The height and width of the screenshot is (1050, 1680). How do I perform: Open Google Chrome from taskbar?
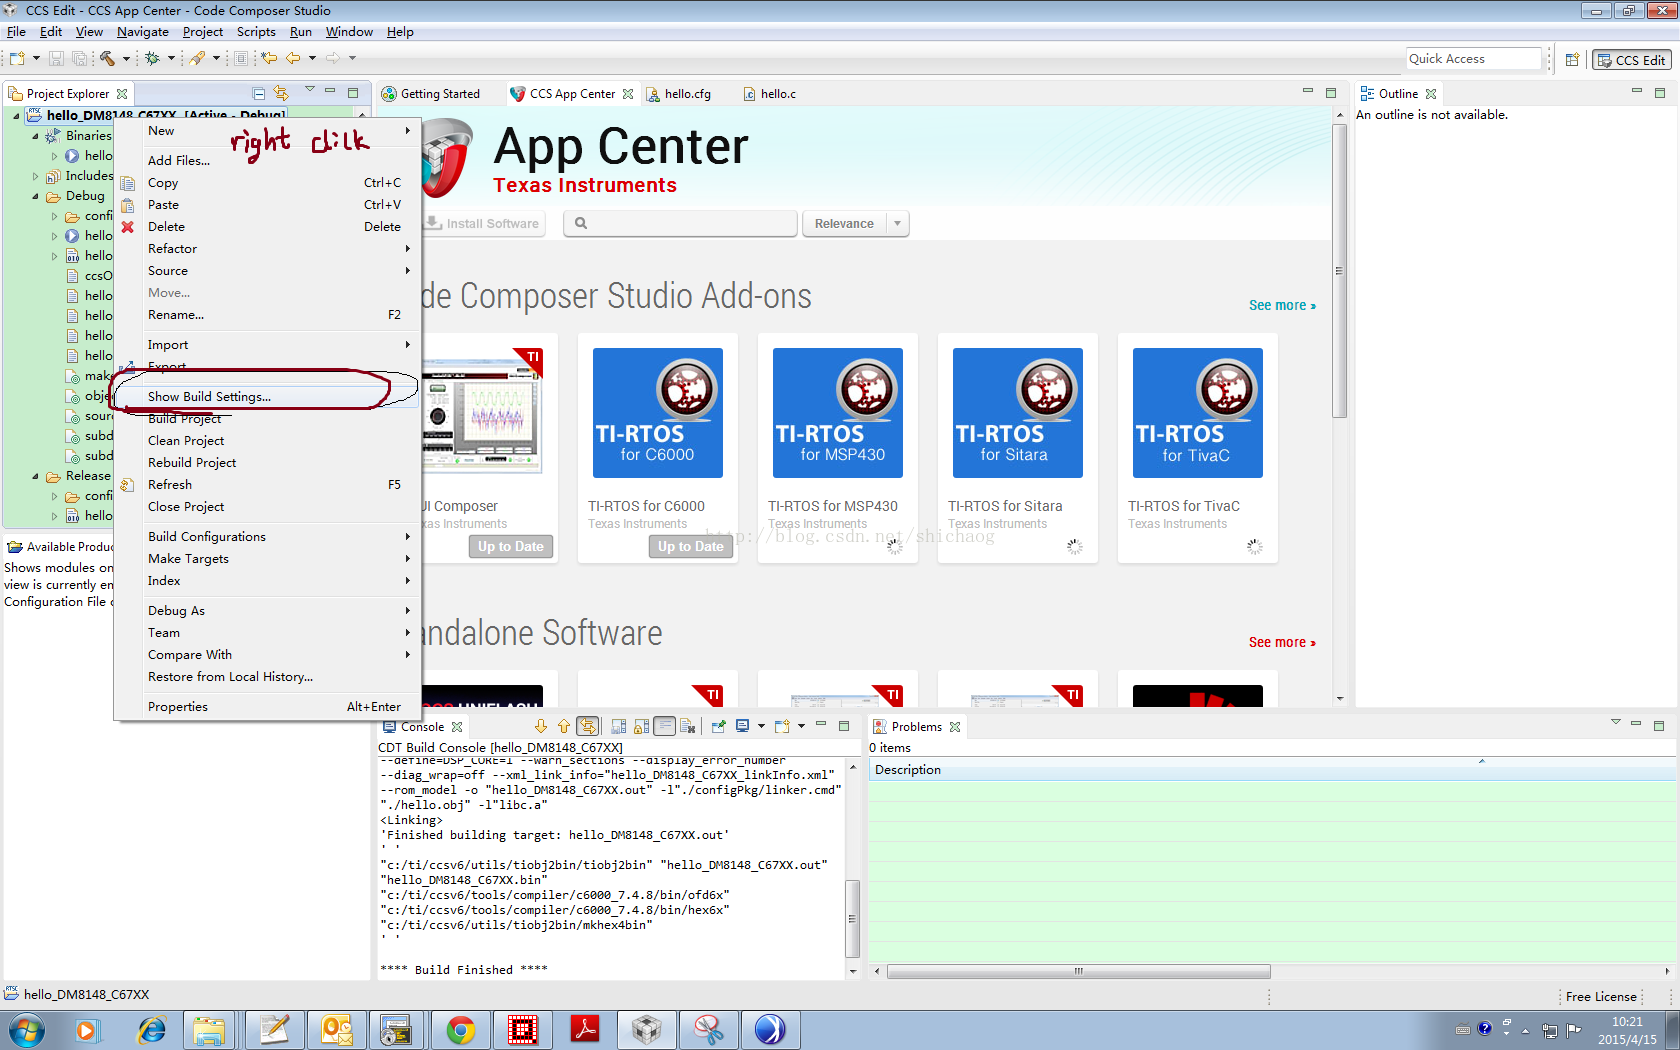tap(461, 1029)
